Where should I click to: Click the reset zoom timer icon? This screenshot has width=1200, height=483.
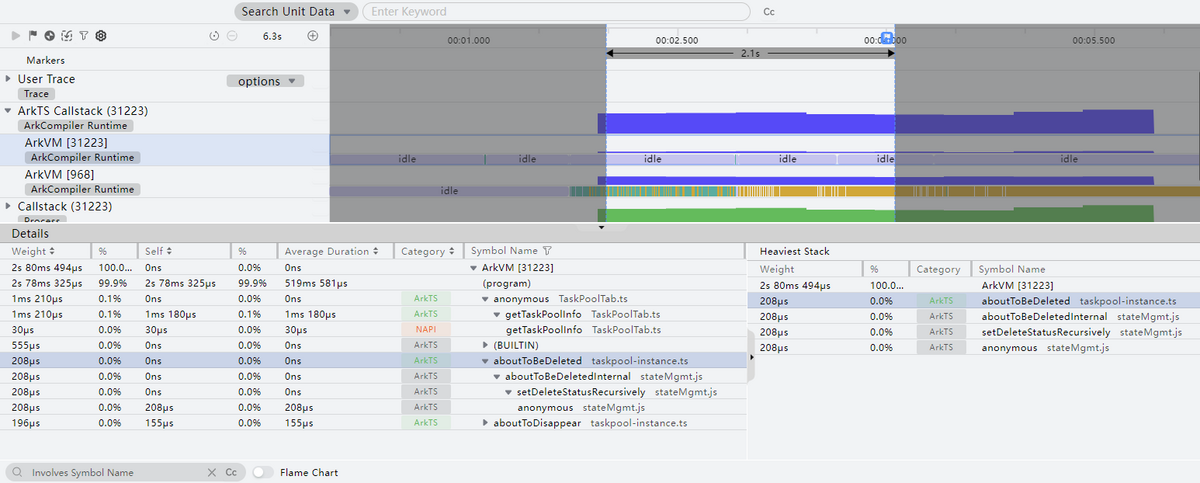[x=214, y=36]
